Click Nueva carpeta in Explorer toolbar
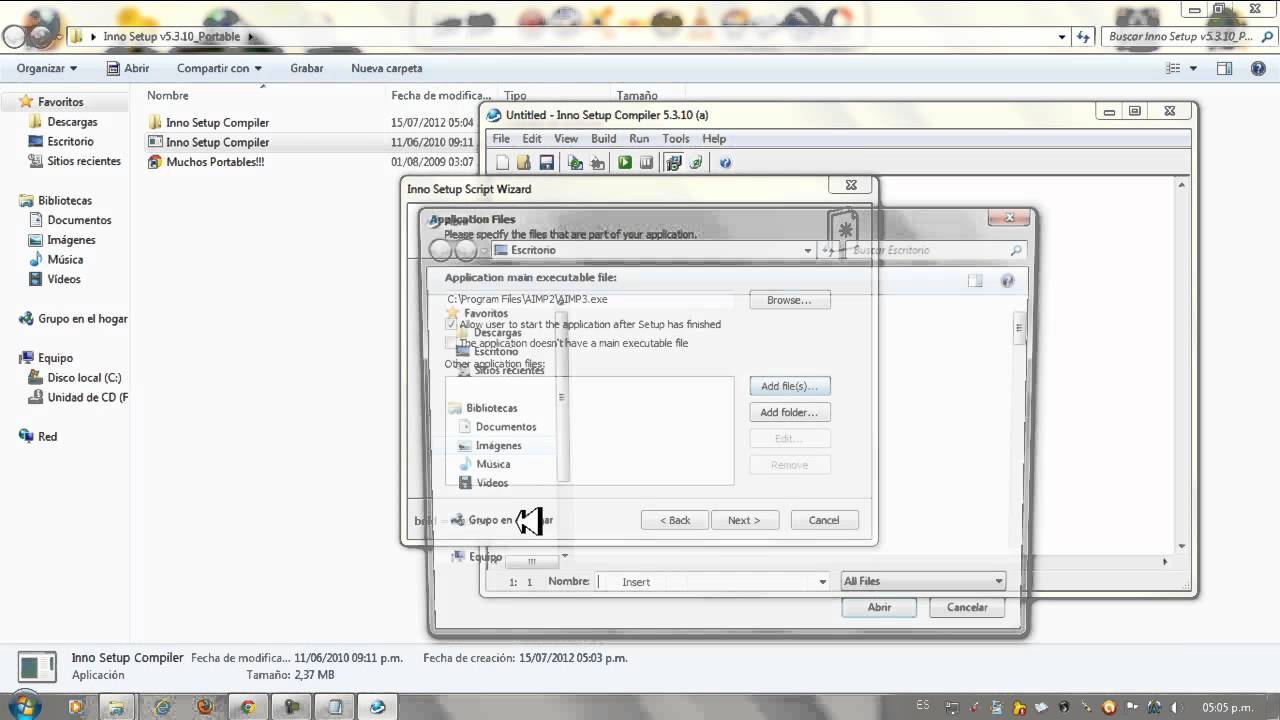The image size is (1280, 720). coord(387,68)
